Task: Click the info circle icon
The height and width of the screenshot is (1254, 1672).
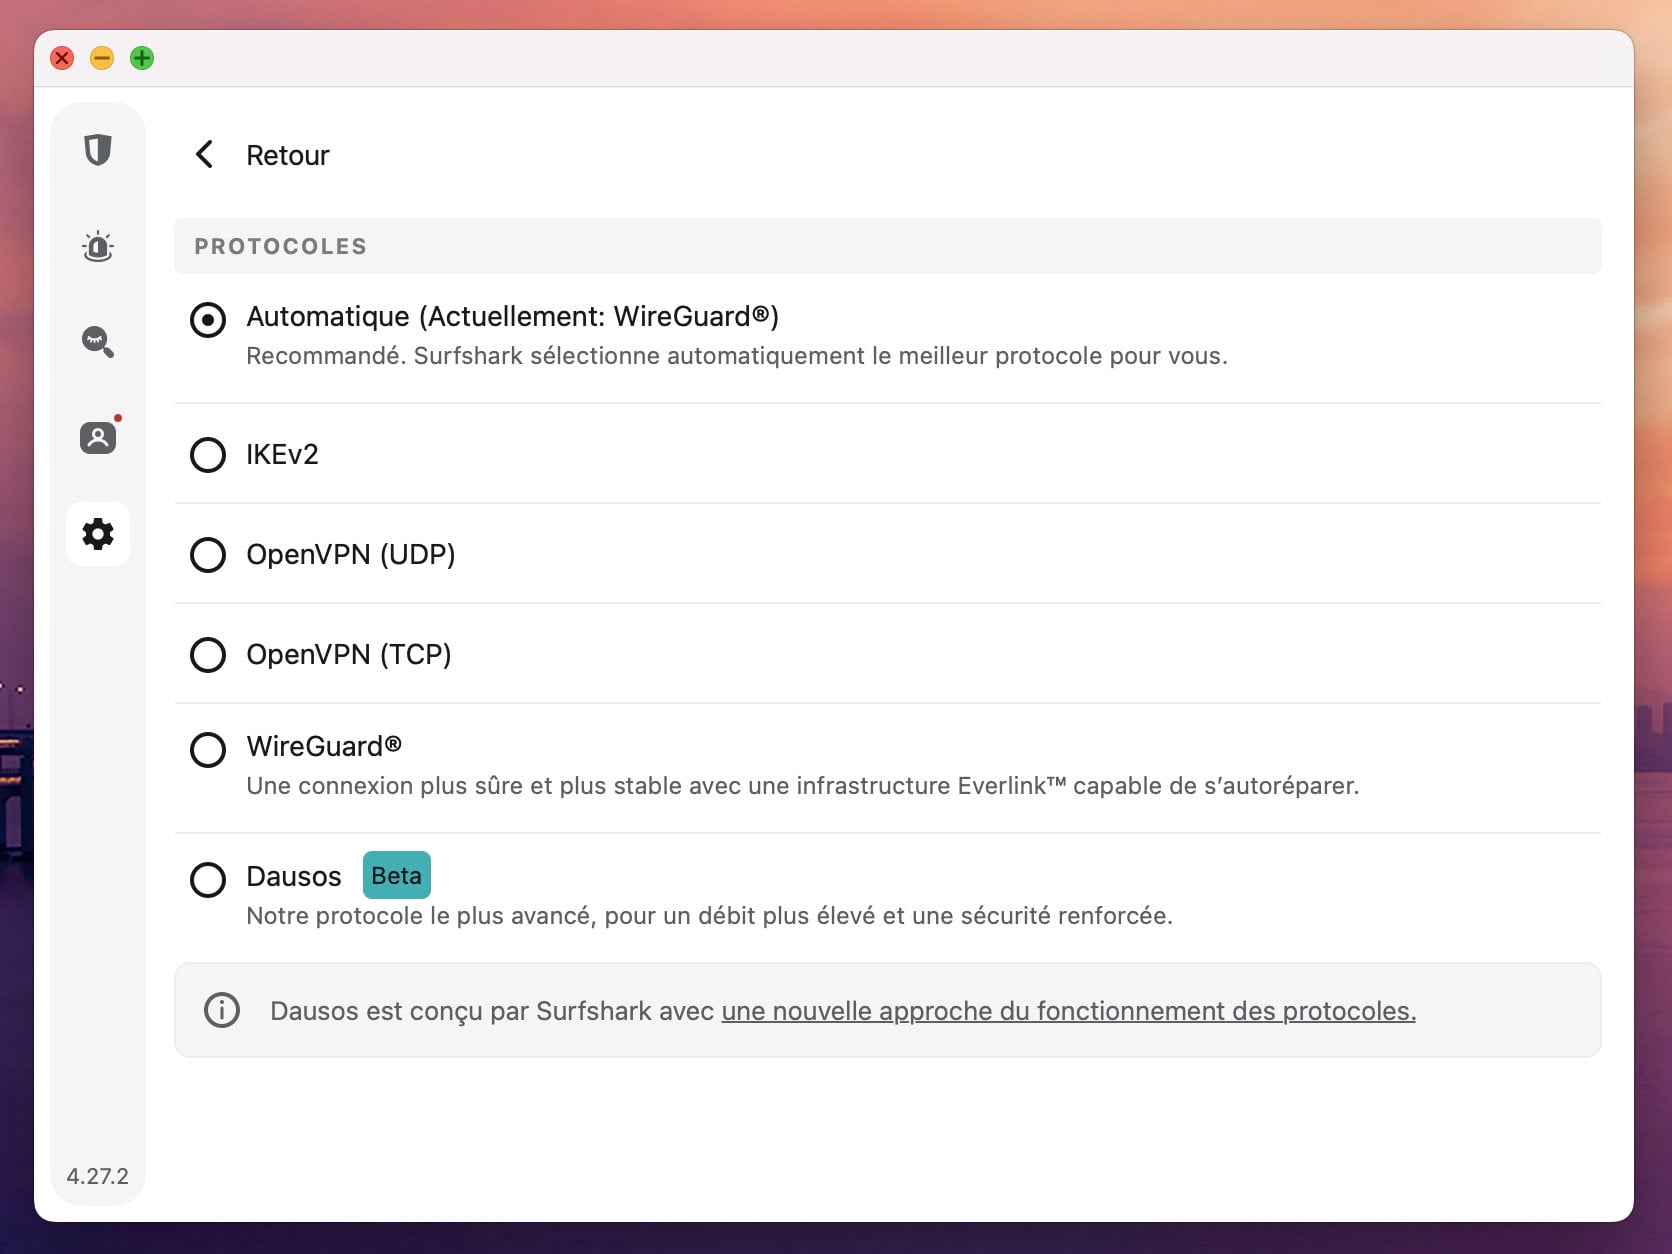Action: [x=222, y=1010]
